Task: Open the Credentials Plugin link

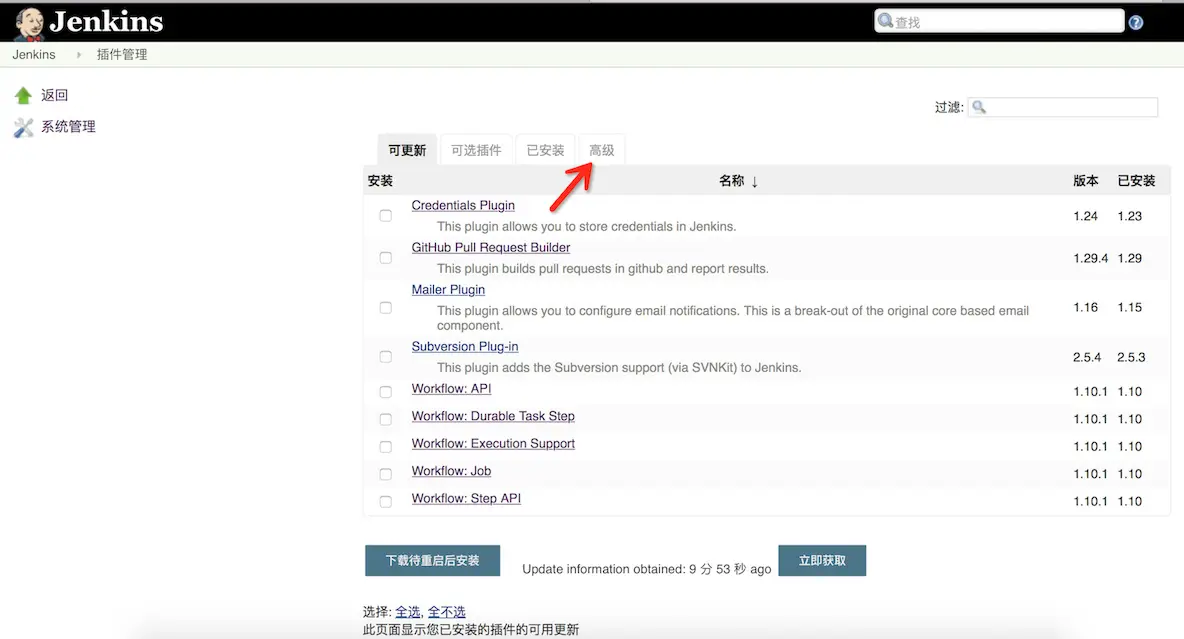Action: (x=463, y=205)
